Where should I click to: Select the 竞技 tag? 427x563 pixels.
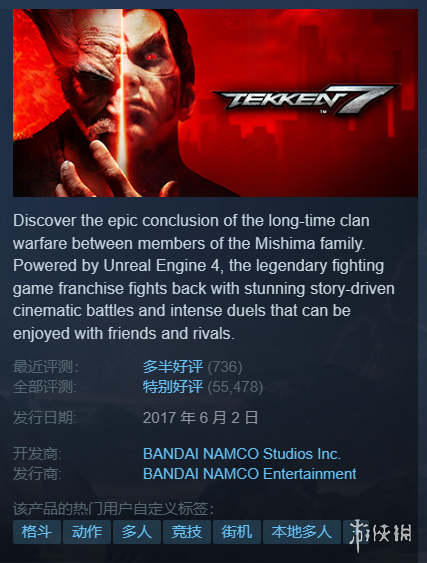[186, 532]
